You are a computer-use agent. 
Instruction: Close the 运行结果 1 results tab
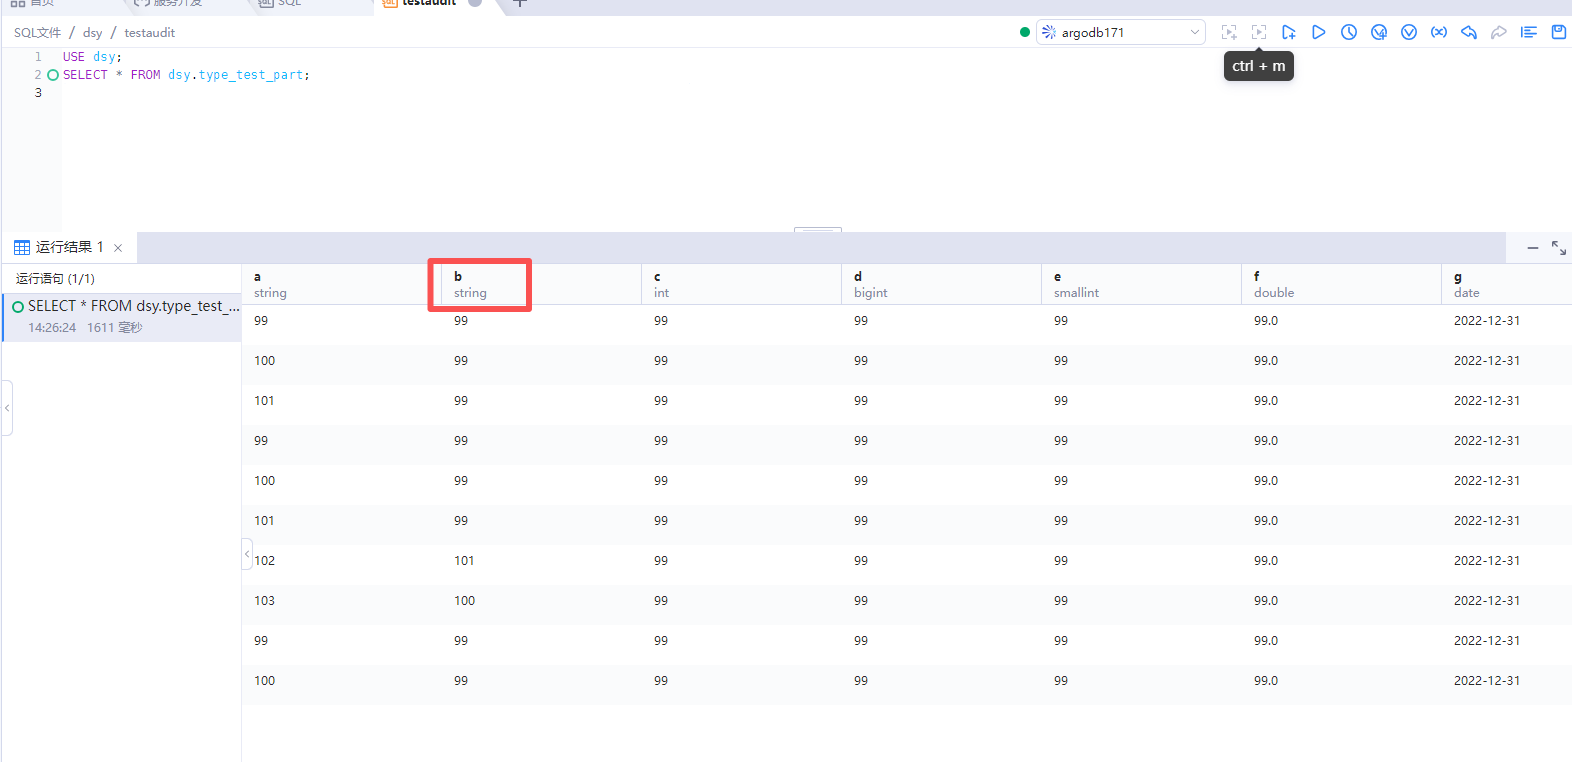118,248
